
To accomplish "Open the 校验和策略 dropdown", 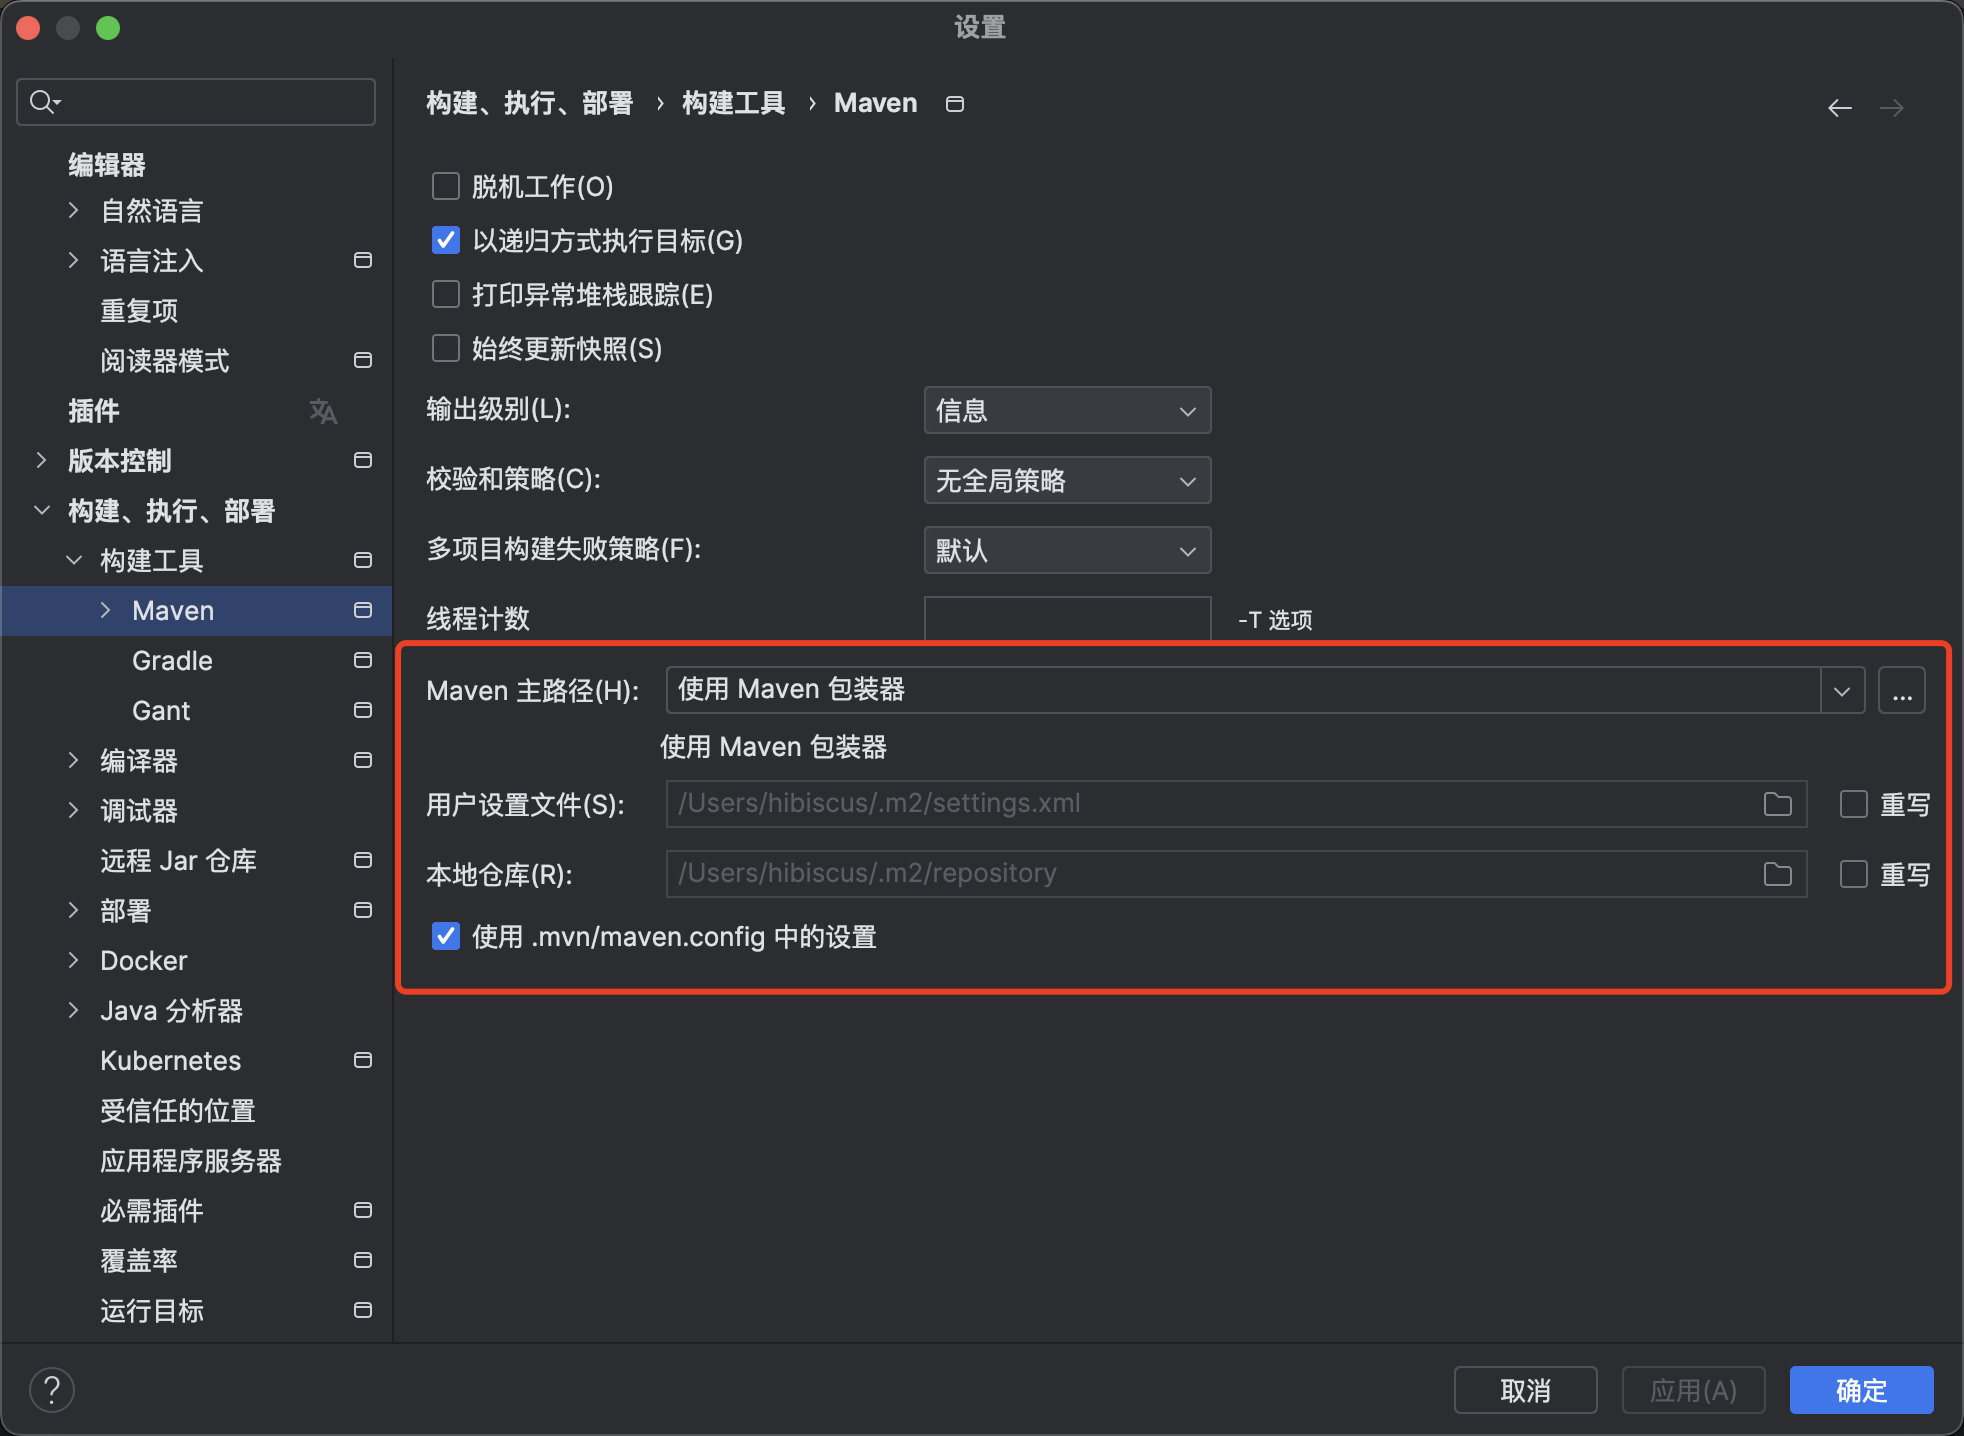I will [1067, 481].
